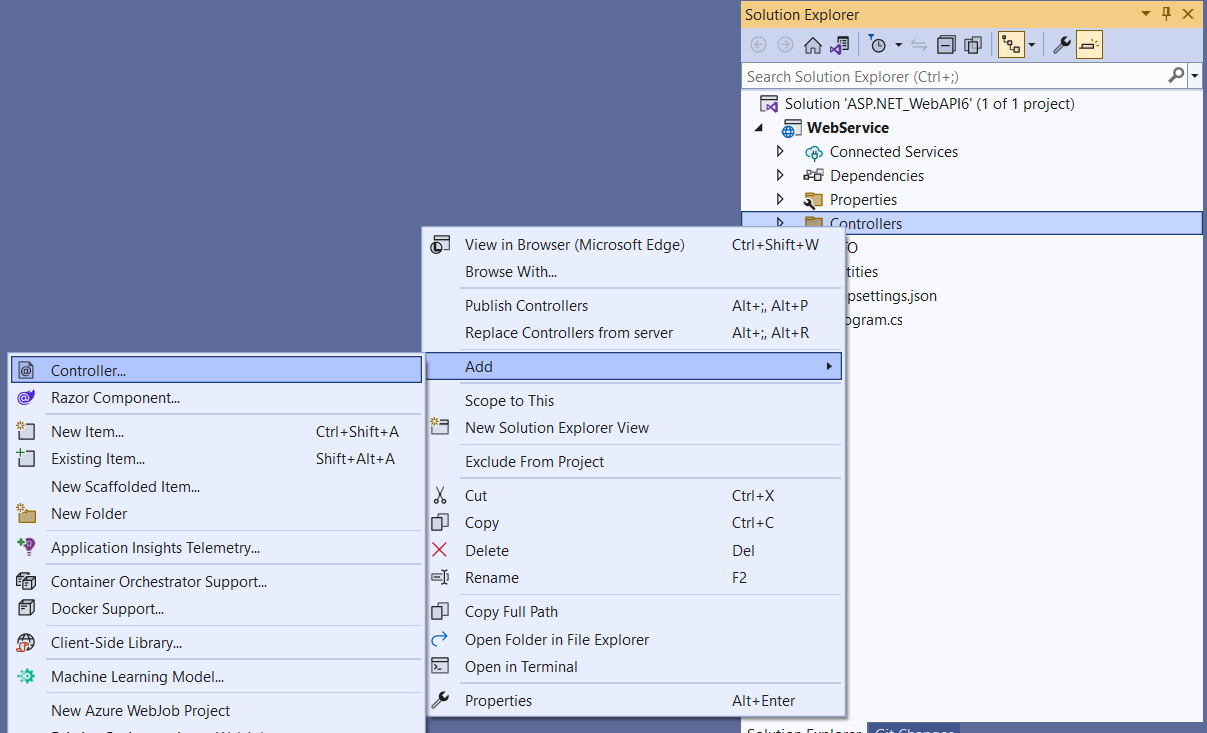
Task: Expand the Dependencies node
Action: [x=781, y=176]
